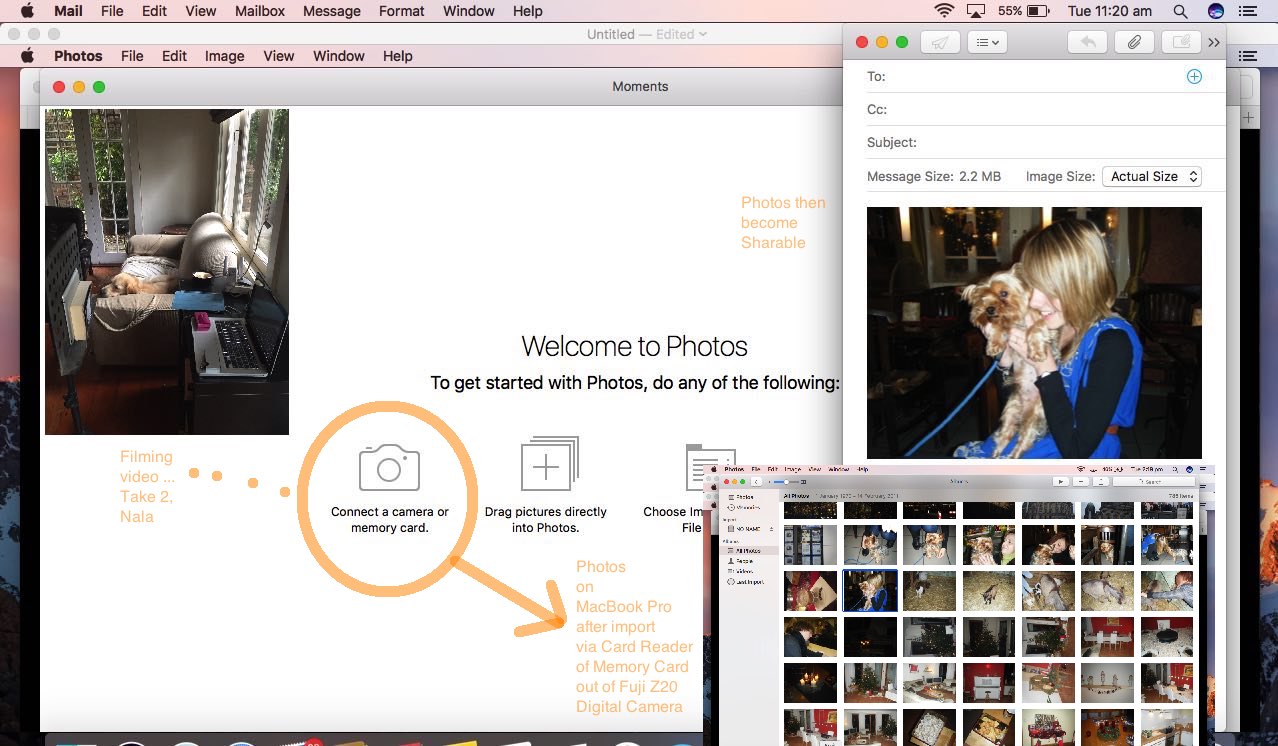This screenshot has height=746, width=1278.
Task: Open the Format menu
Action: pos(402,11)
